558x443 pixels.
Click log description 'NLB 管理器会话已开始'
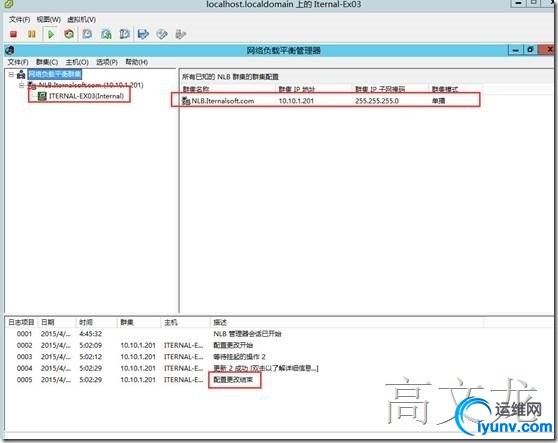(x=247, y=334)
